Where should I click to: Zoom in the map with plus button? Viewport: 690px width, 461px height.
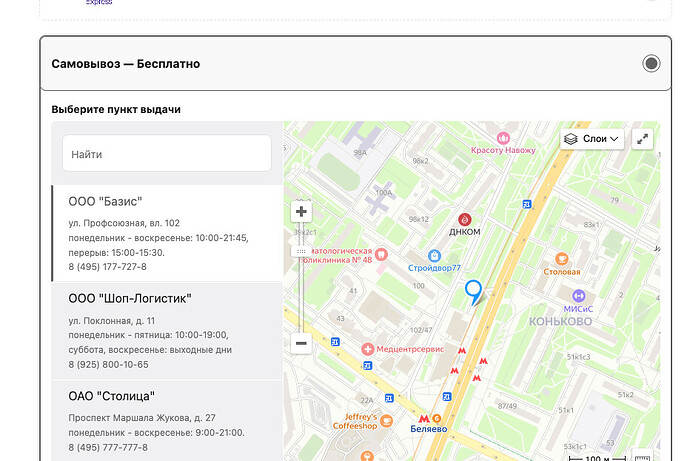click(301, 212)
